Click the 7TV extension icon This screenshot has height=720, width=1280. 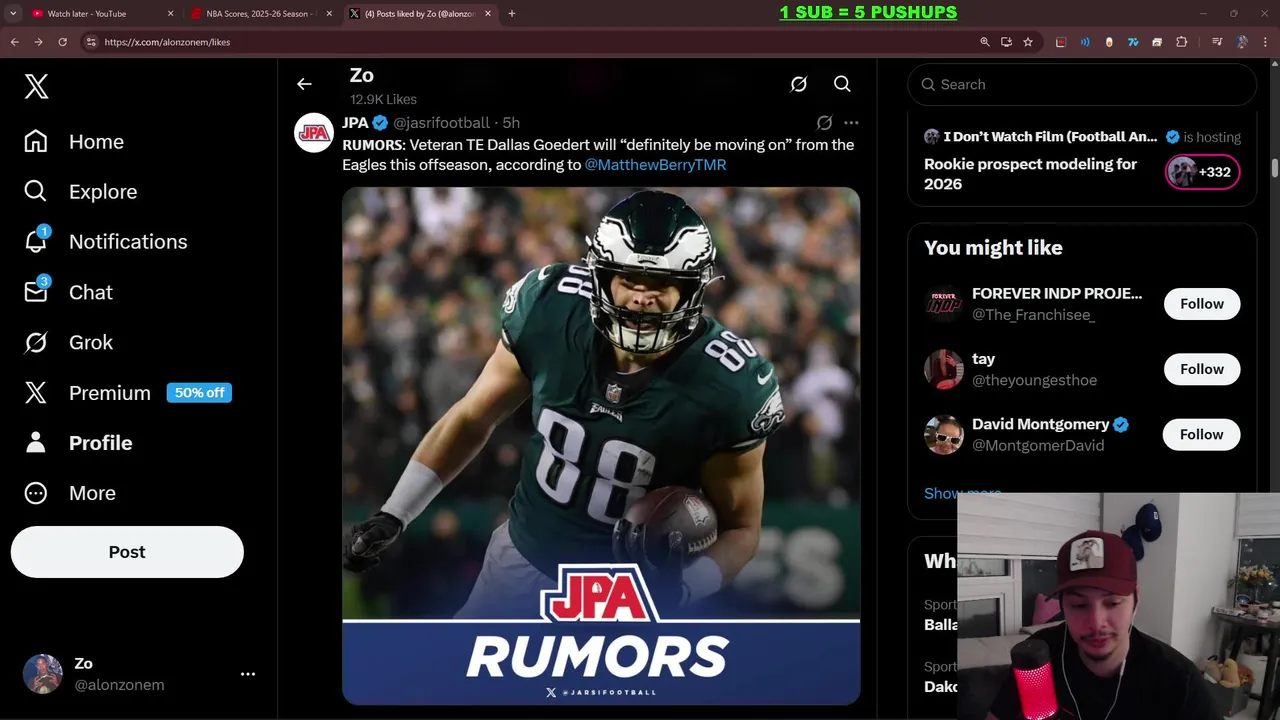(x=1133, y=42)
